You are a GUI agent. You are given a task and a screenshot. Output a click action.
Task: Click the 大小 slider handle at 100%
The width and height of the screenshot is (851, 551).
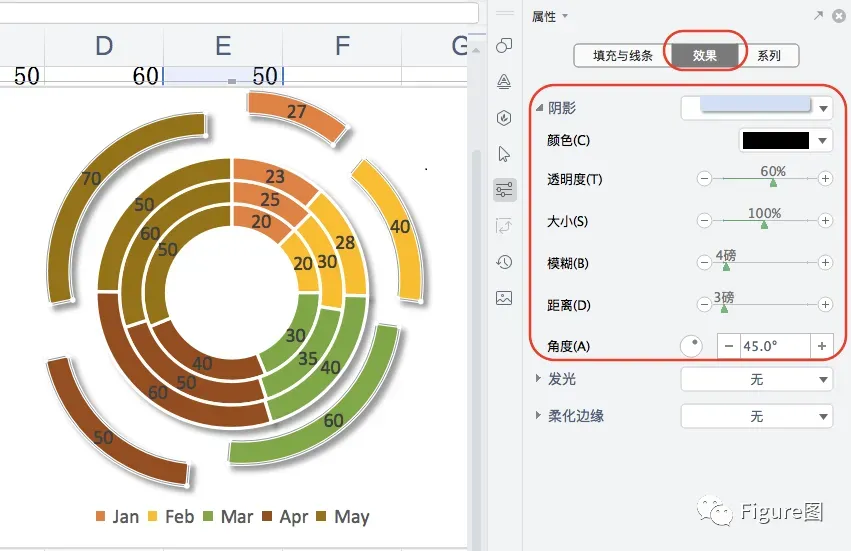tap(764, 225)
